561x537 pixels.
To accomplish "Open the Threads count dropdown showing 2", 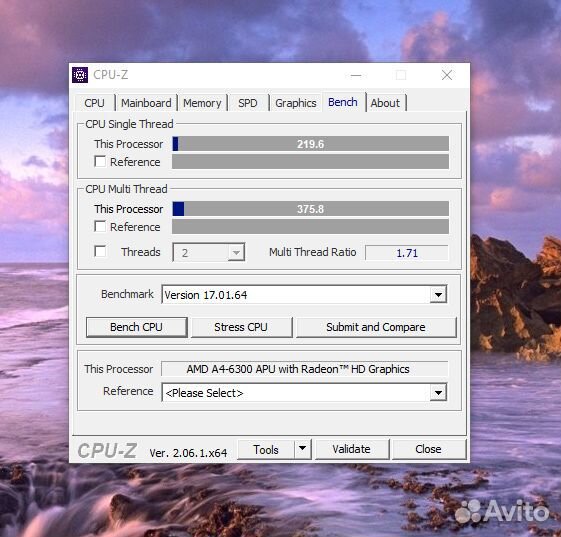I will tap(209, 253).
